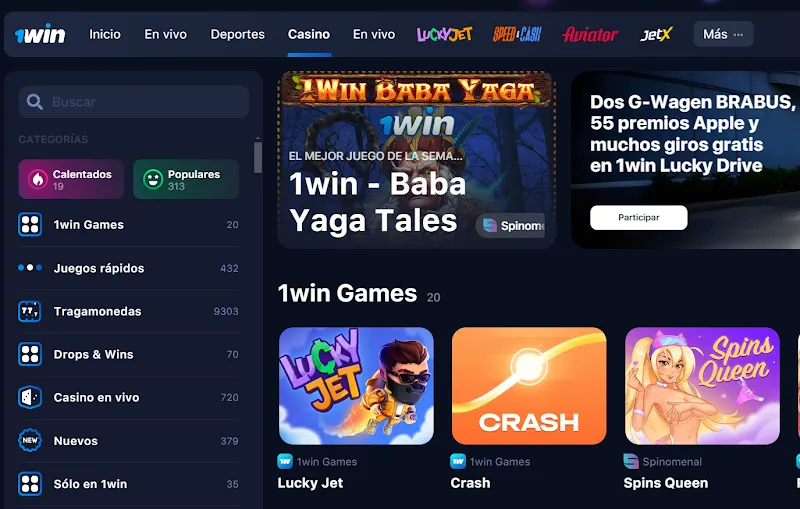Click the Nuevos NEW badge icon
Screen dimensions: 800x509
30,441
